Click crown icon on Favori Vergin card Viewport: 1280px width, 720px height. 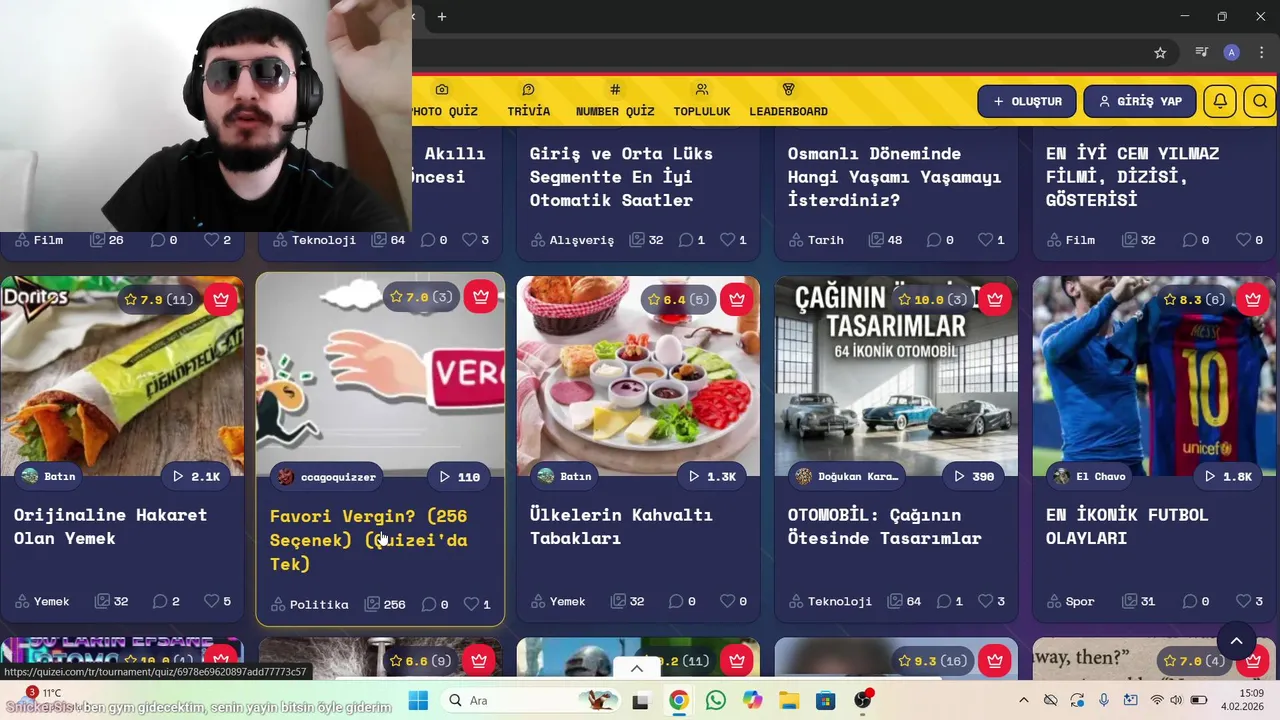pos(481,297)
